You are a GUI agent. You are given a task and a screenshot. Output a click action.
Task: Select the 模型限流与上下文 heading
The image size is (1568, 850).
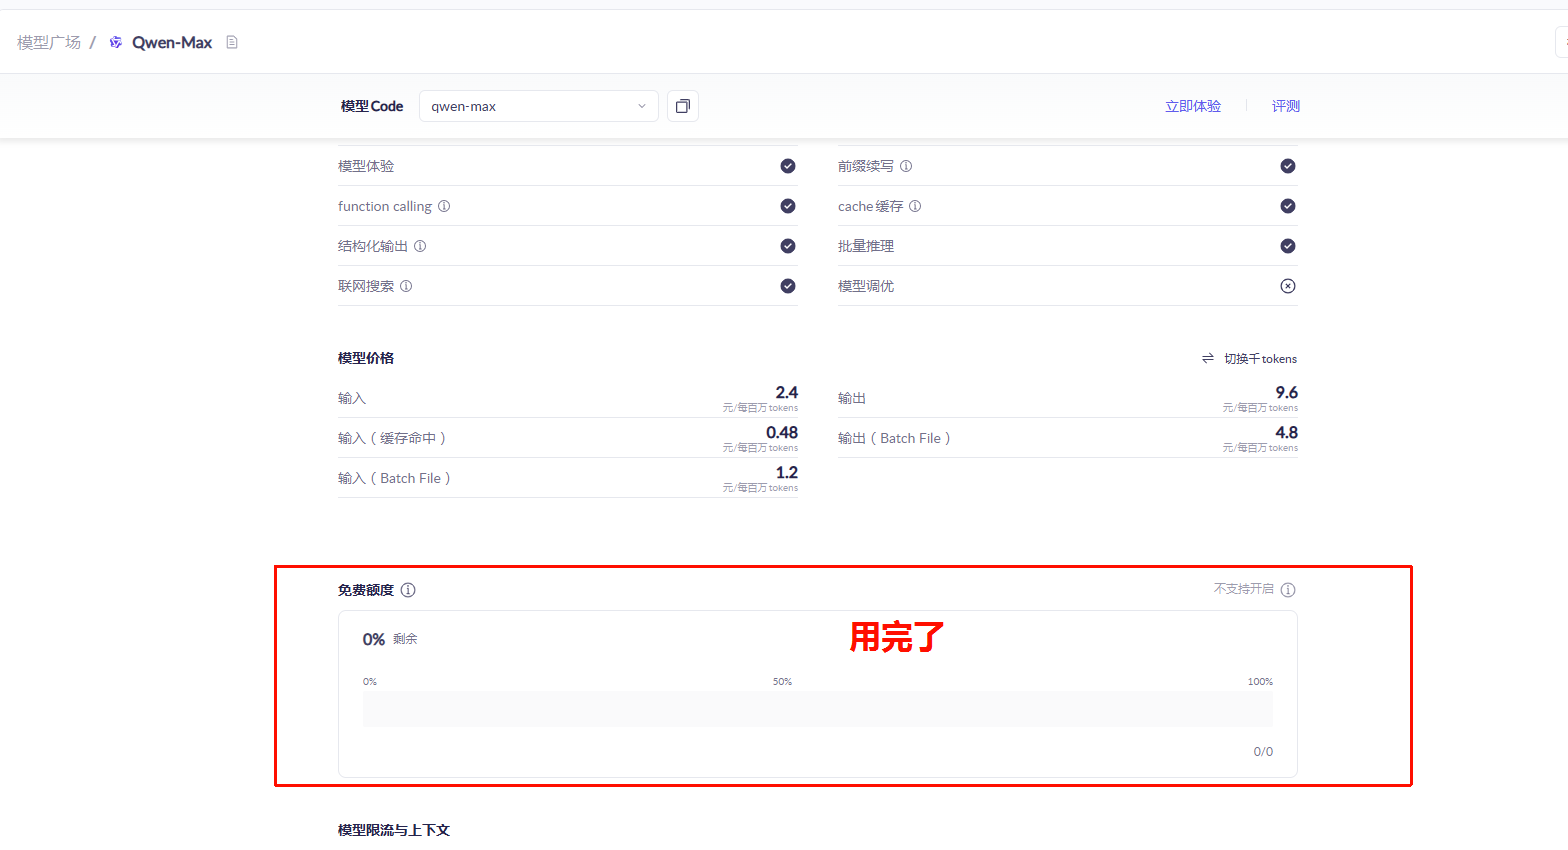[x=394, y=830]
